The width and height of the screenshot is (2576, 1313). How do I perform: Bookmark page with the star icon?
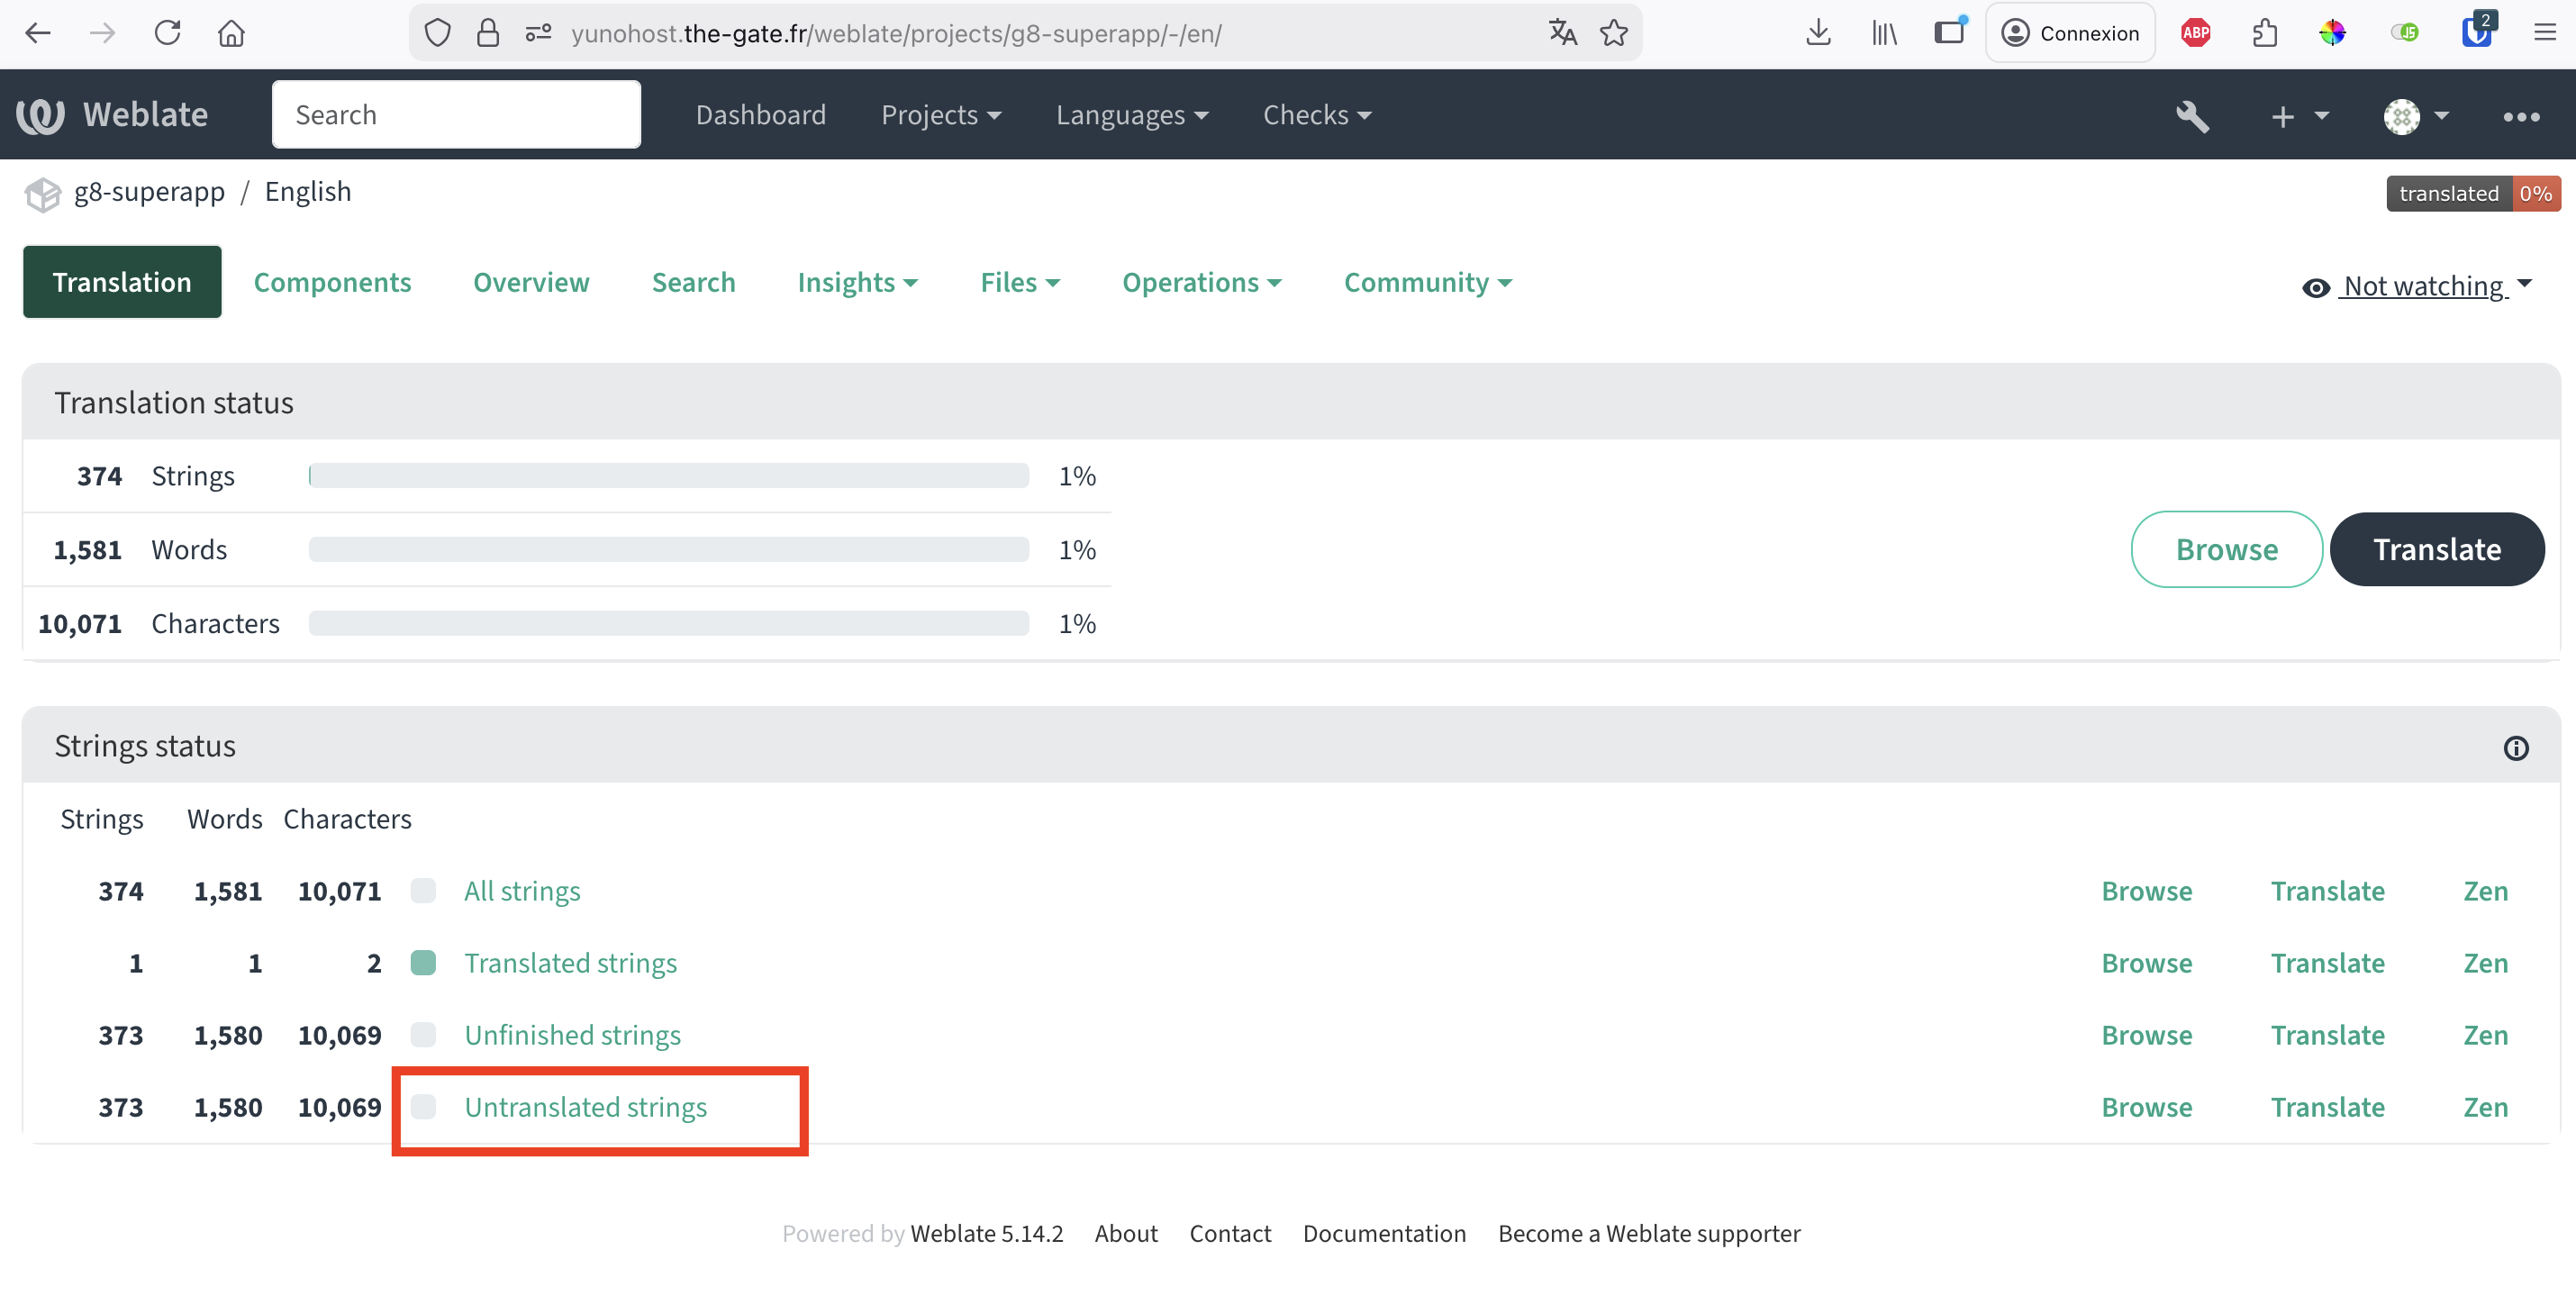click(x=1613, y=33)
